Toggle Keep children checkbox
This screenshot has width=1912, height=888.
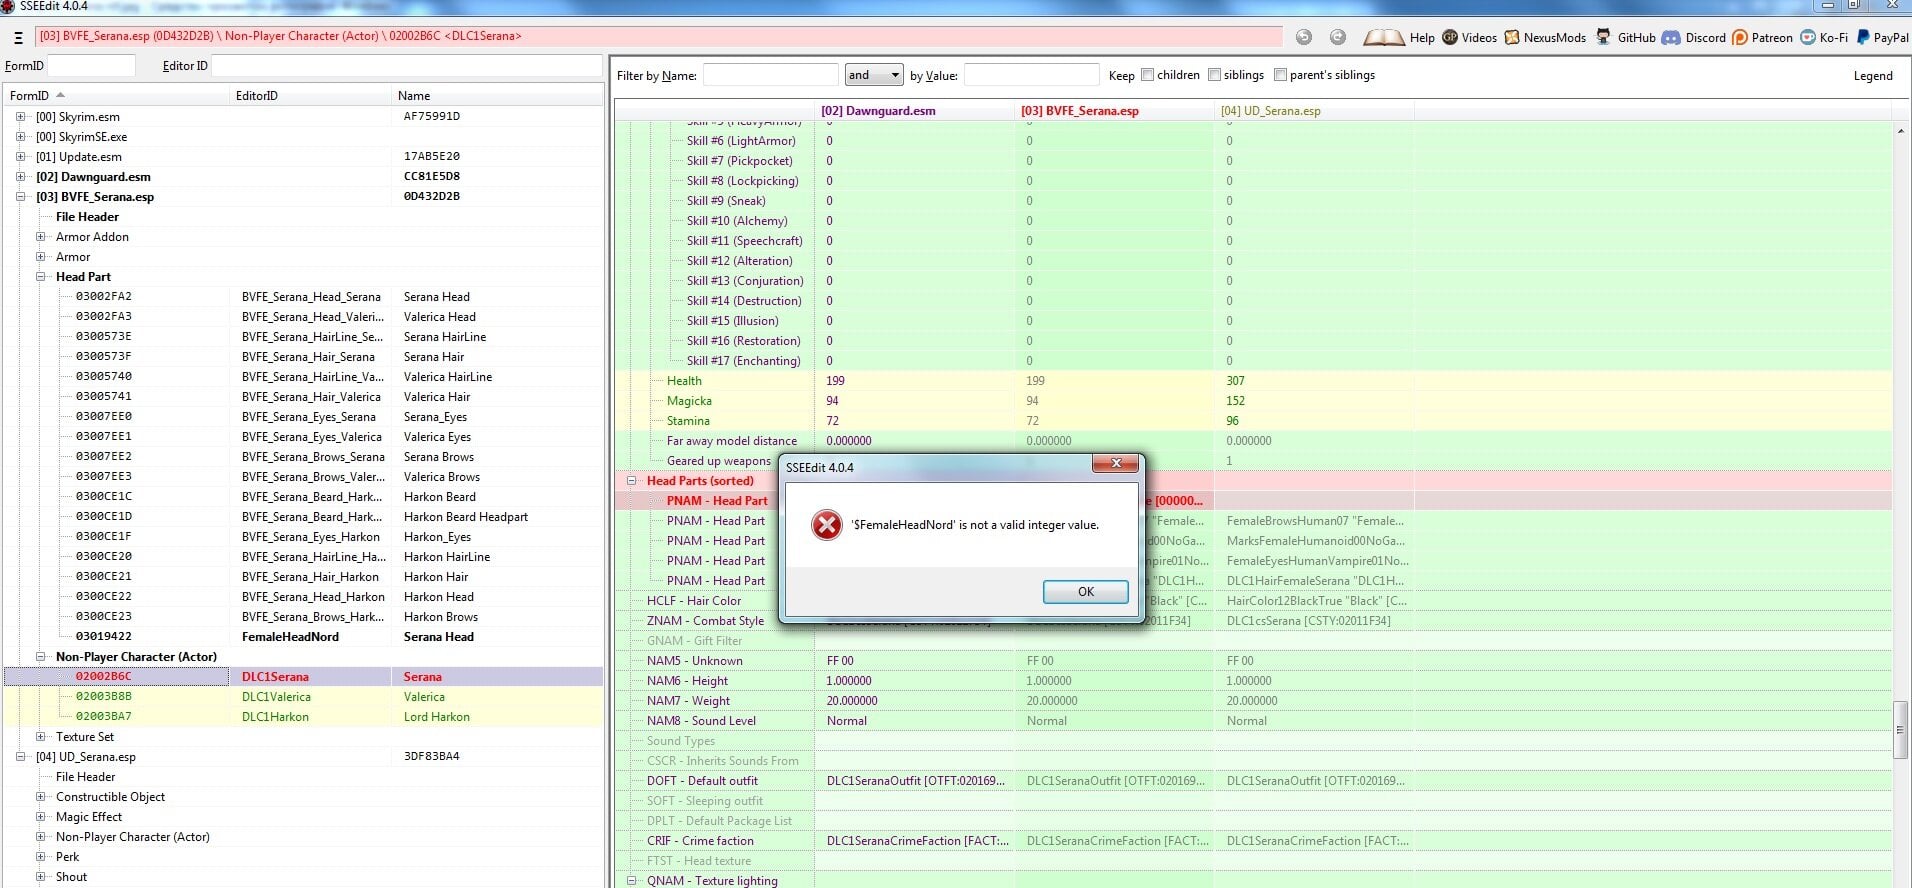coord(1148,75)
